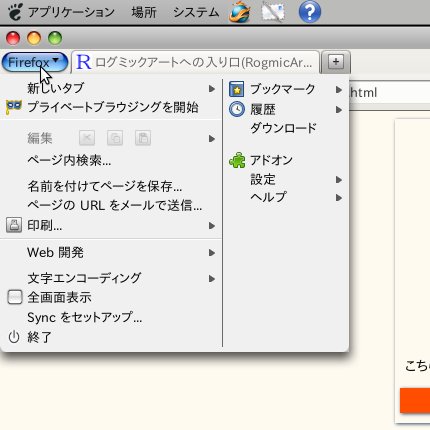Click the paste clipboard icon in Edit row
Viewport: 430px width, 430px height.
143,138
